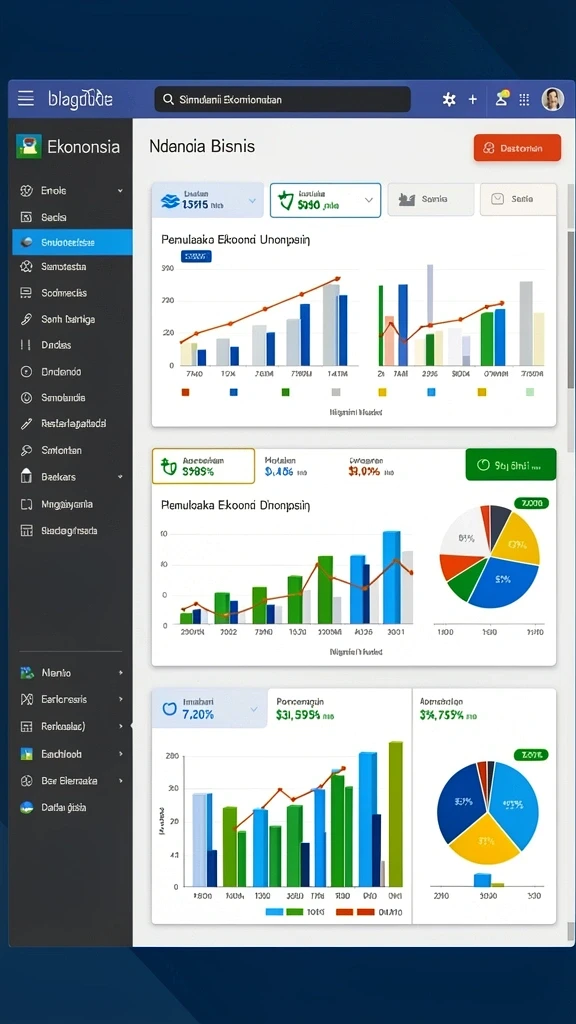Open the hamburger menu icon
Viewport: 576px width, 1024px height.
[25, 99]
